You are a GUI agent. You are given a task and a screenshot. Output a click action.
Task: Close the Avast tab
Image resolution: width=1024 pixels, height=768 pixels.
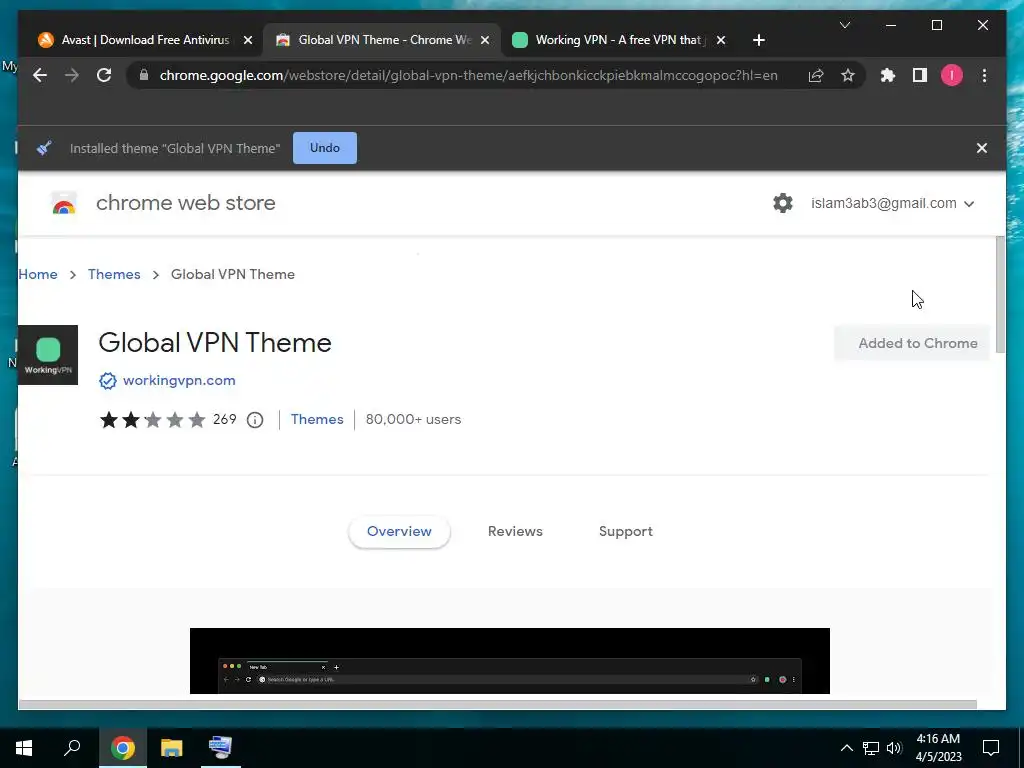[x=248, y=40]
